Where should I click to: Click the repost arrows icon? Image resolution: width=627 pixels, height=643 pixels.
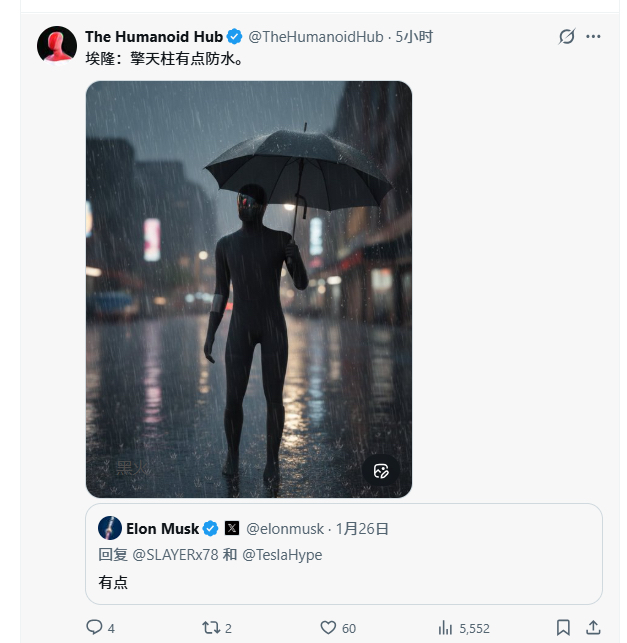point(211,627)
